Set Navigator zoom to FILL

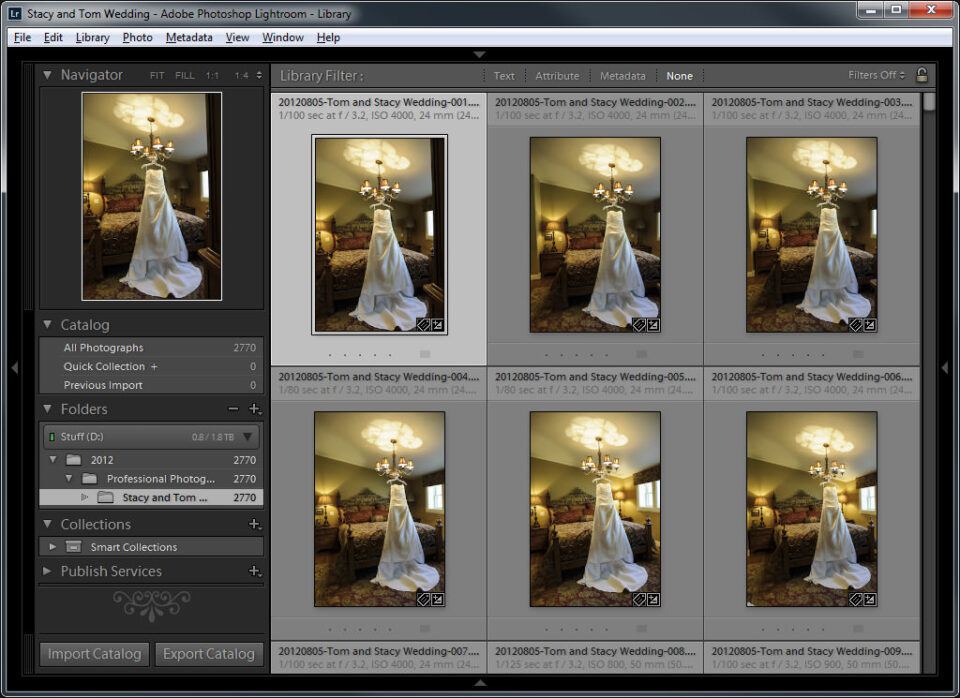click(x=185, y=75)
